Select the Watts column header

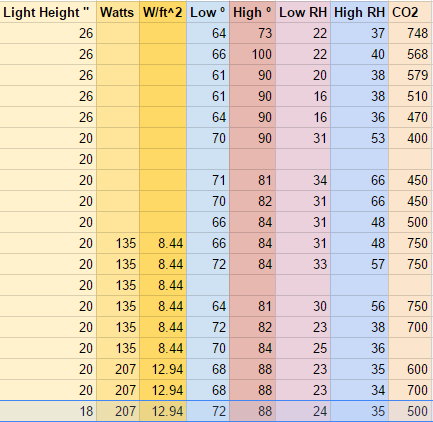tap(118, 12)
